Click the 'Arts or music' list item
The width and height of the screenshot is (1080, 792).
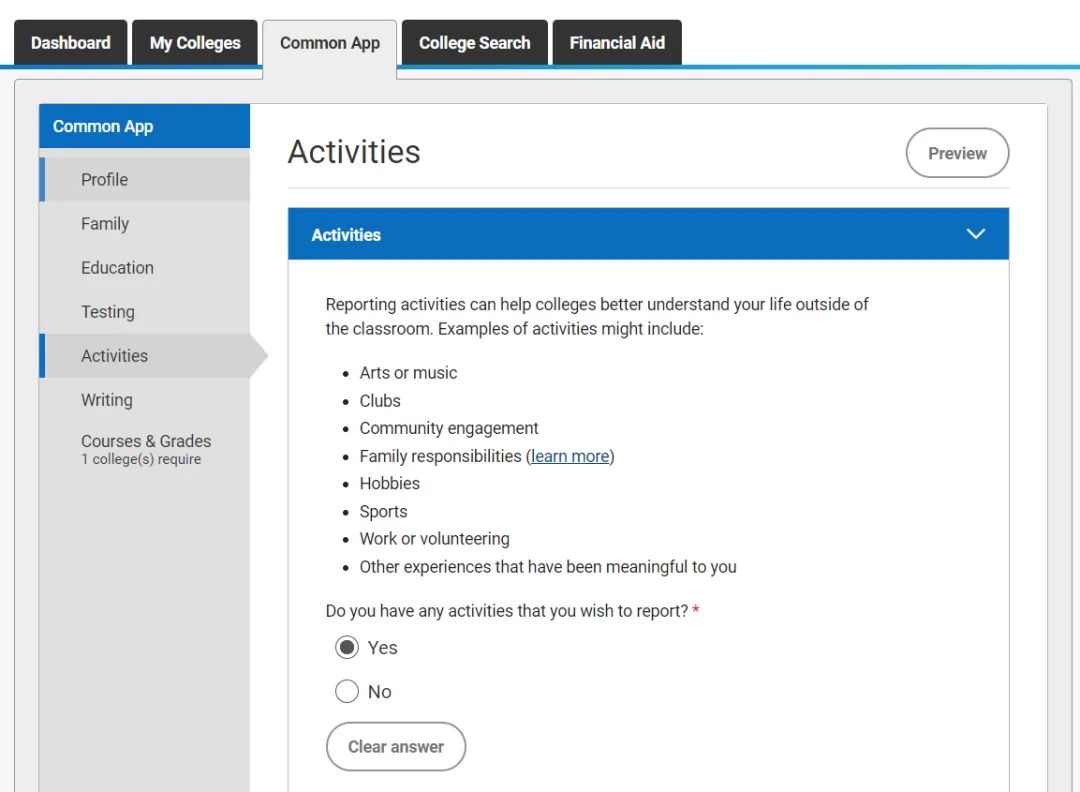pos(408,373)
